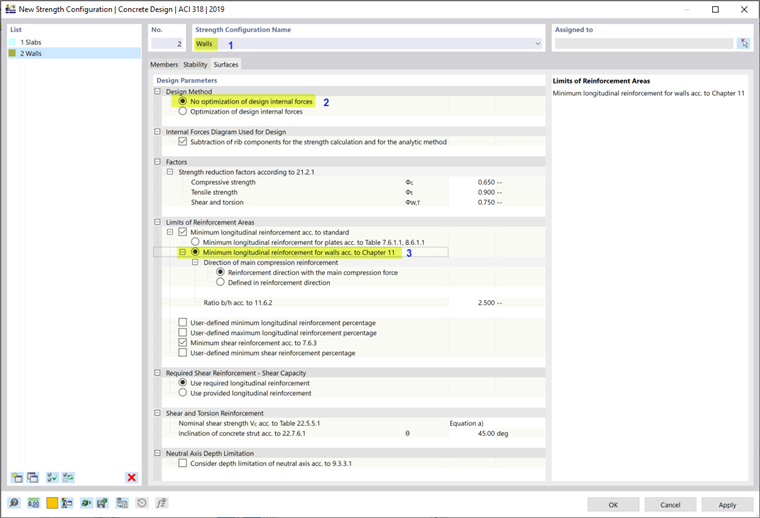Click the OK button
Viewport: 760px width, 518px height.
tap(613, 504)
